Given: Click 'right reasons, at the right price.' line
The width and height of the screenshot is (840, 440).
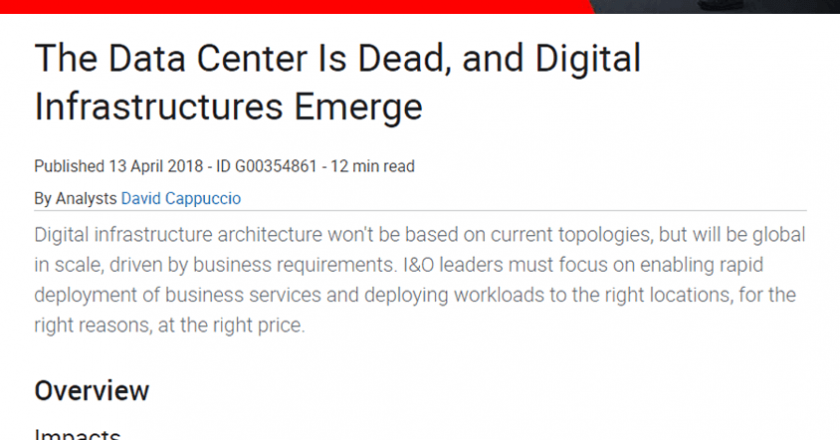Looking at the screenshot, I should click(170, 325).
